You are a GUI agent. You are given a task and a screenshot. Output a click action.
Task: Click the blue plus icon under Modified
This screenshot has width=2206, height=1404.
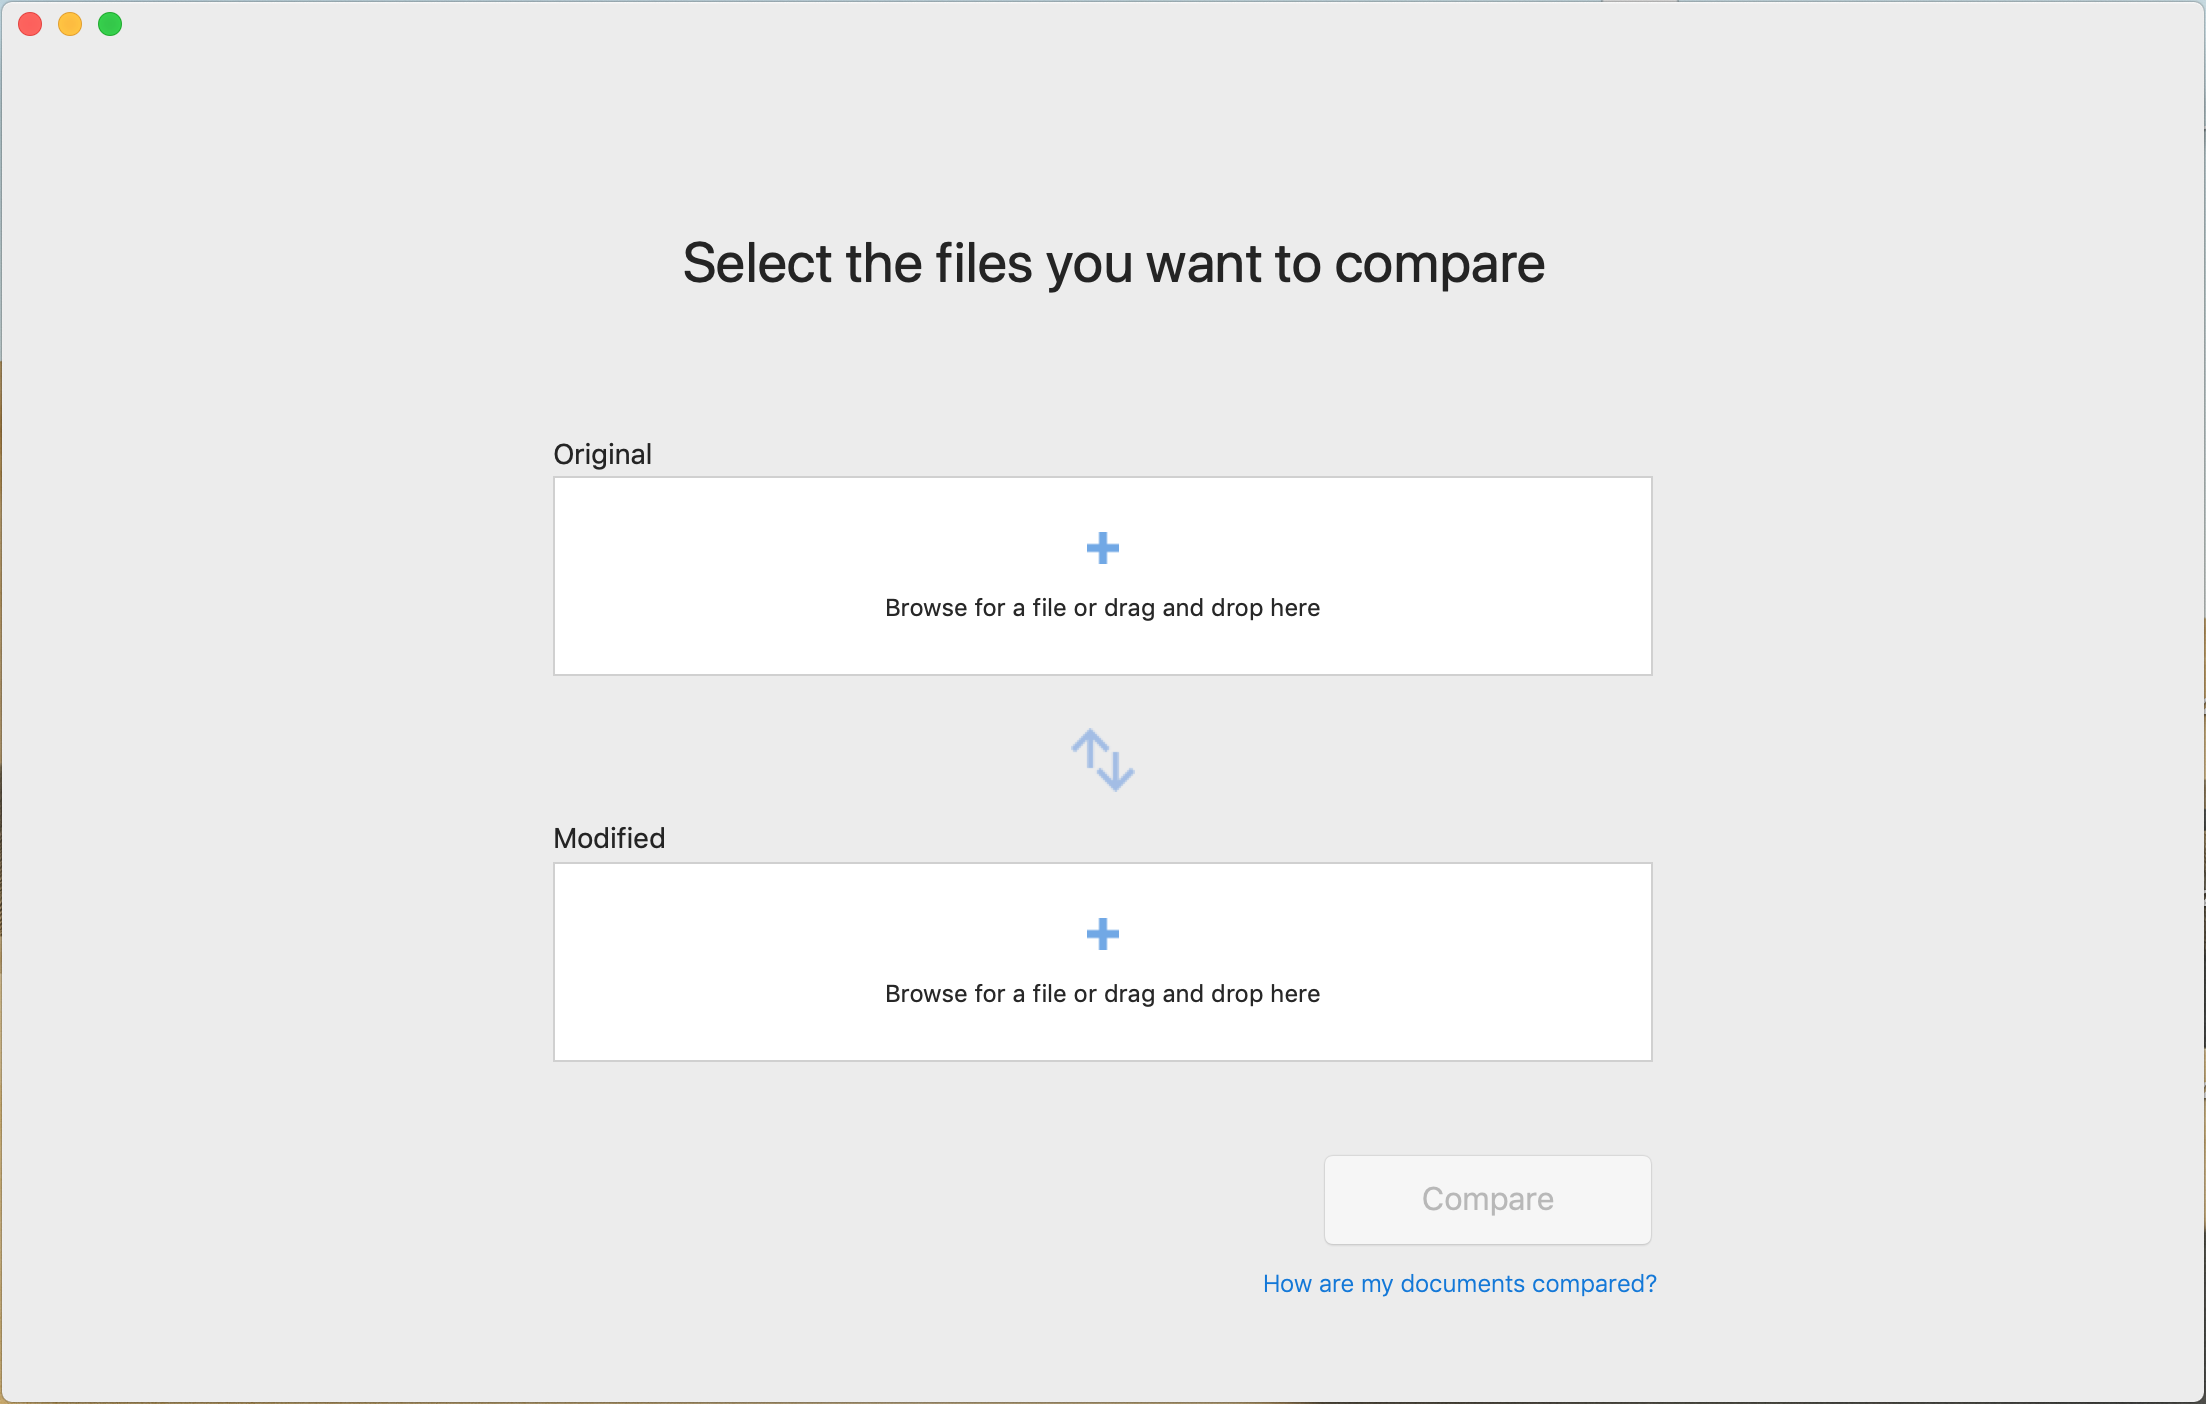1102,934
